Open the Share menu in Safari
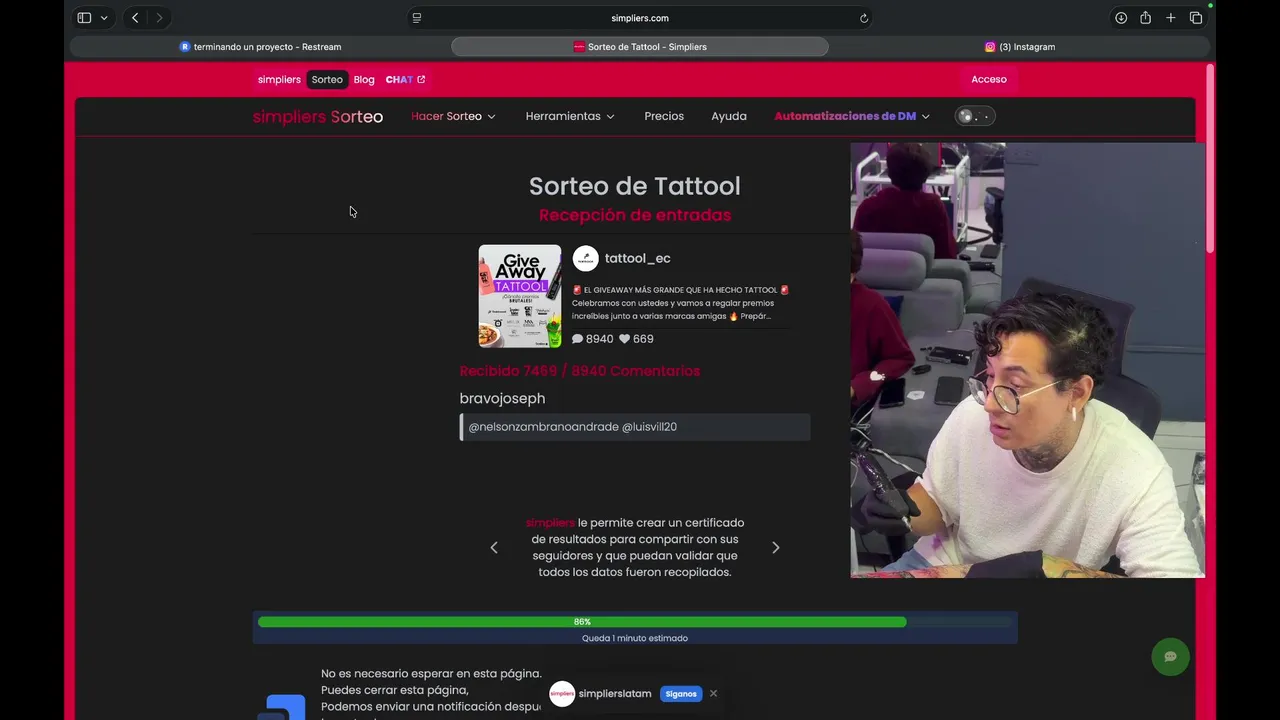The image size is (1280, 720). click(1146, 18)
